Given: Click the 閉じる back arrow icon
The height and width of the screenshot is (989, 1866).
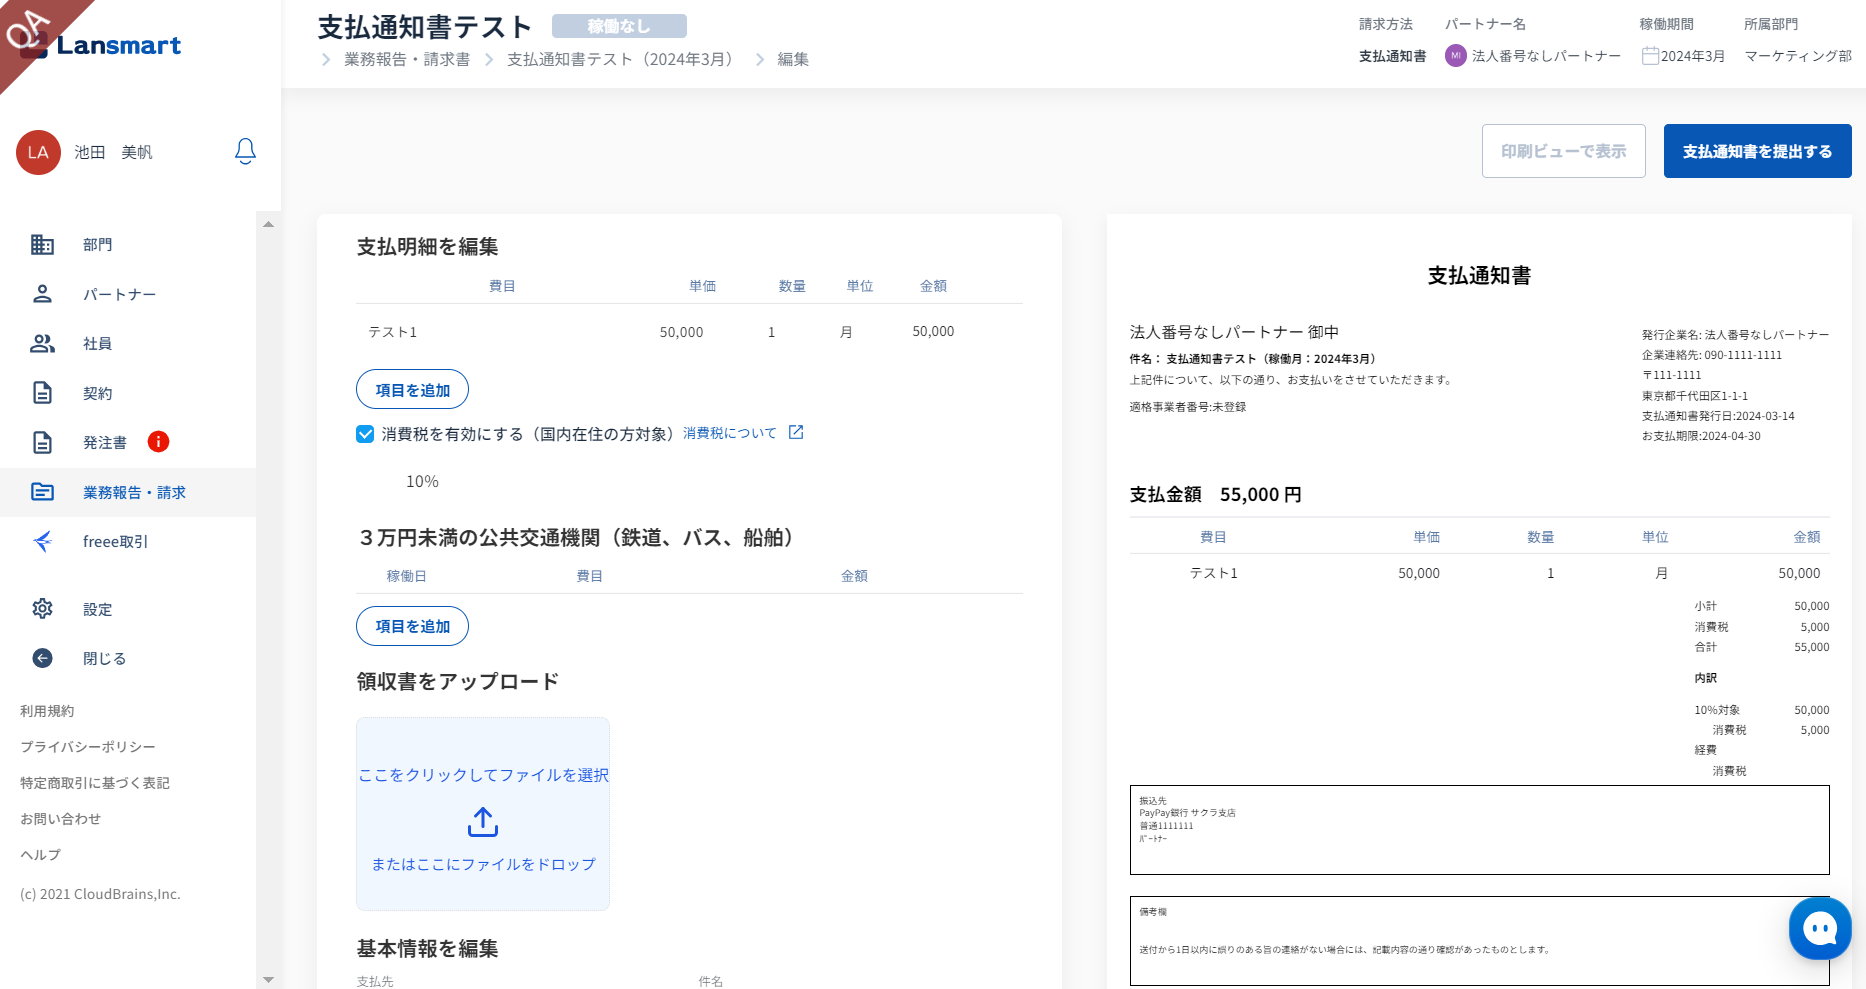Looking at the screenshot, I should [x=42, y=658].
